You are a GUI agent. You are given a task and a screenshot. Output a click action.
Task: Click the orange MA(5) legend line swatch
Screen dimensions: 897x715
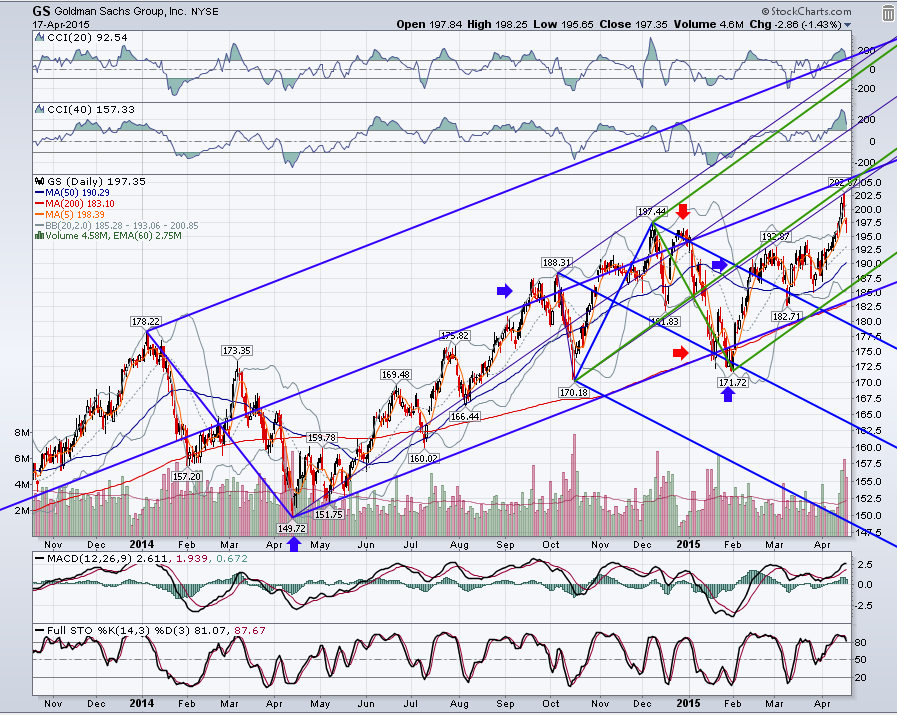39,214
